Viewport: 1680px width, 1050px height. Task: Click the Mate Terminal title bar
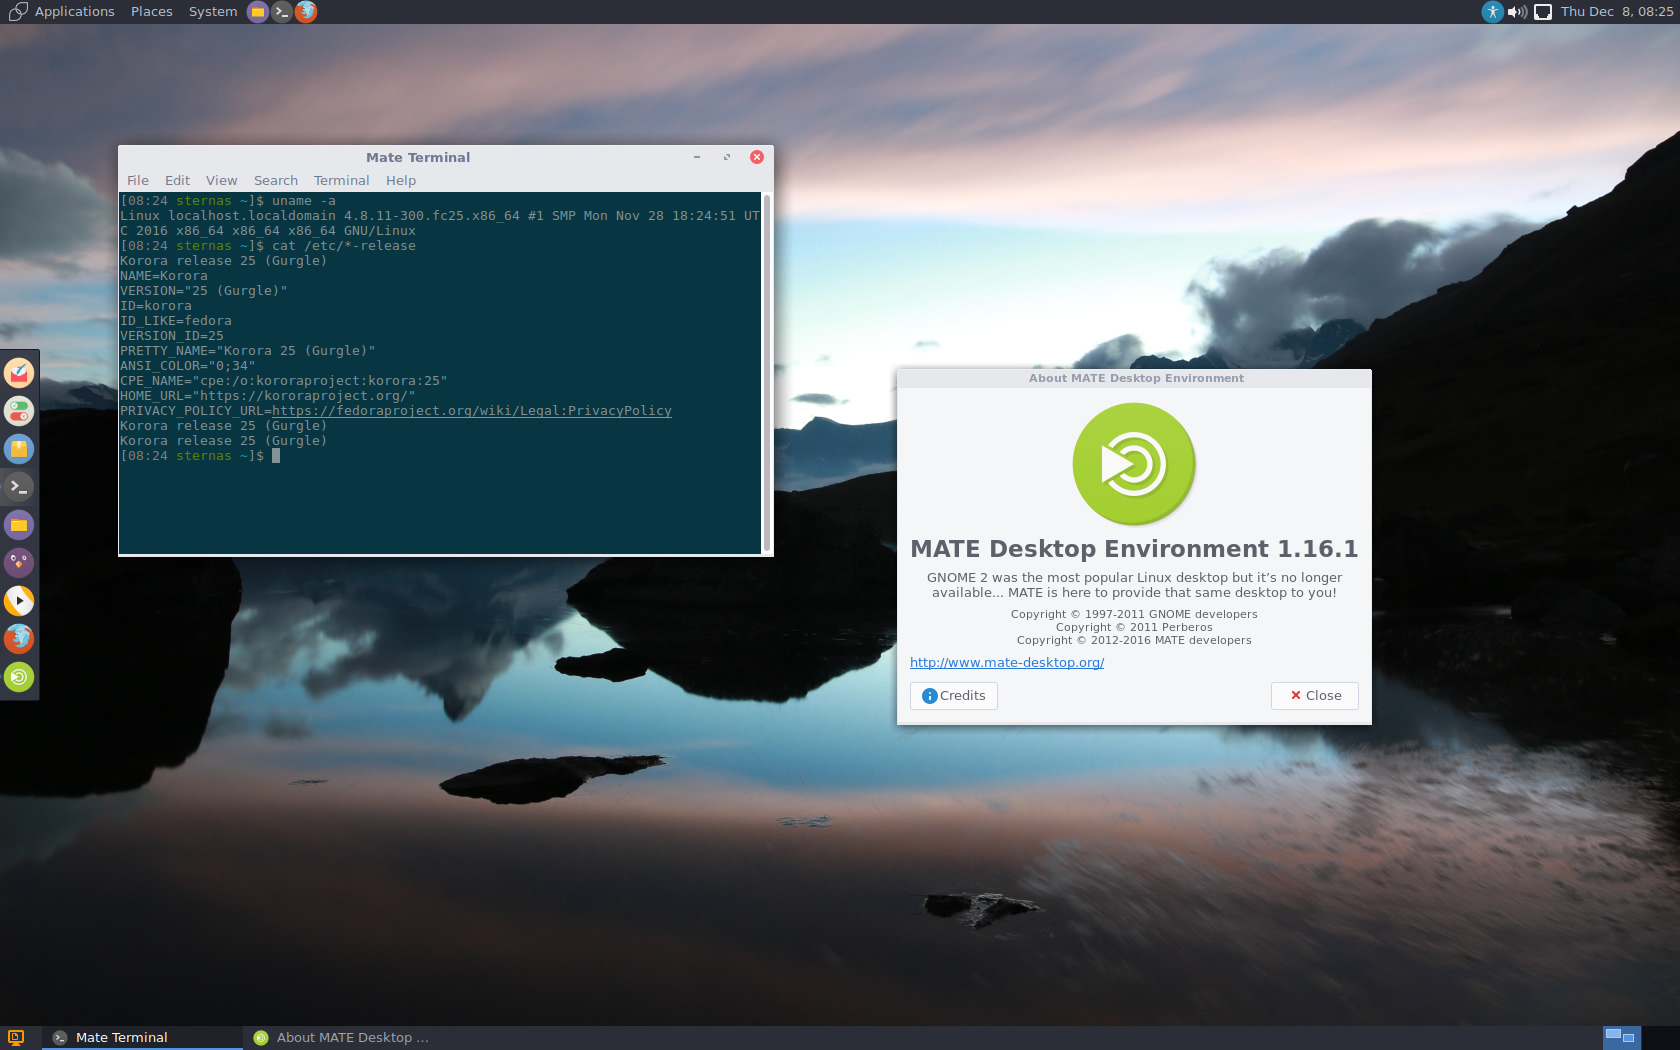418,157
